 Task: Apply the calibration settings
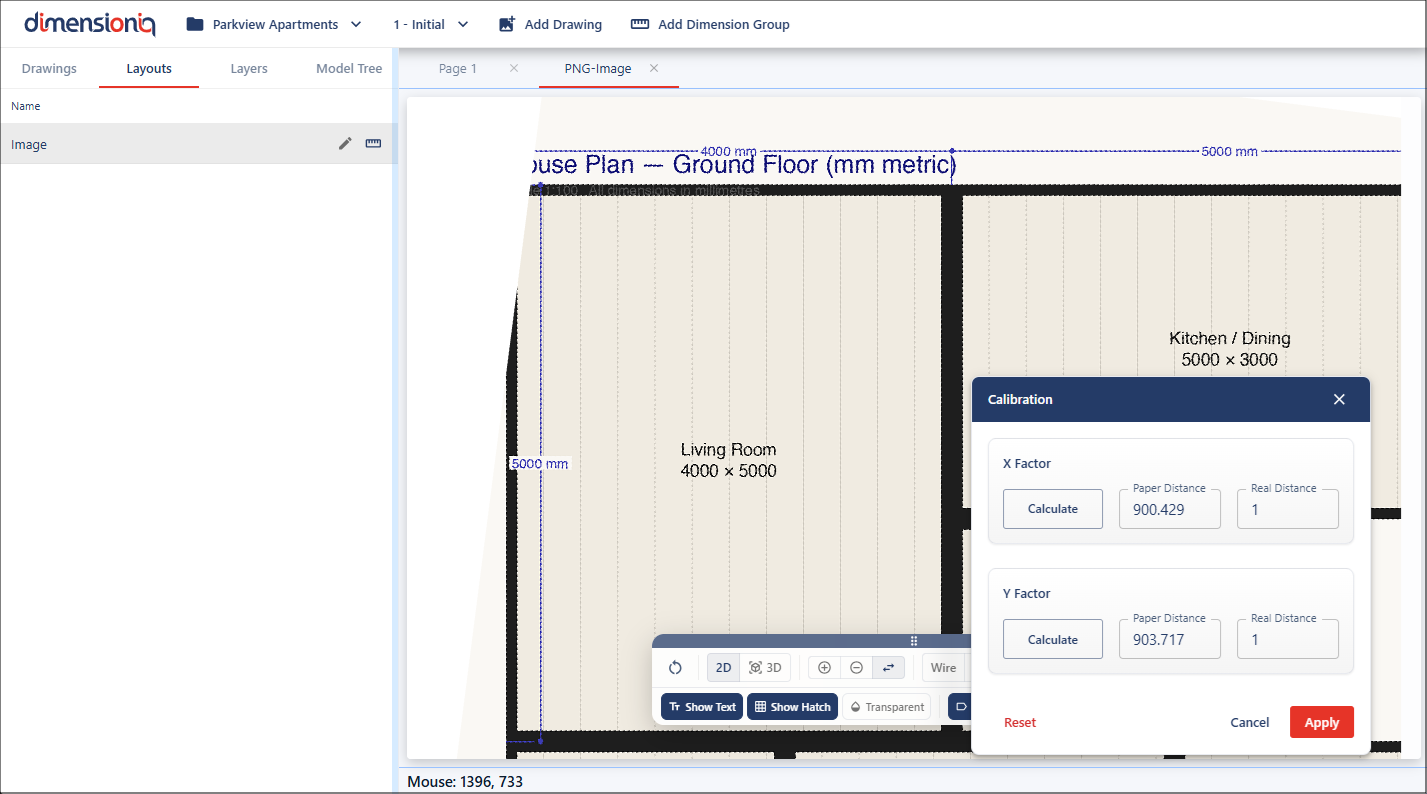point(1321,722)
